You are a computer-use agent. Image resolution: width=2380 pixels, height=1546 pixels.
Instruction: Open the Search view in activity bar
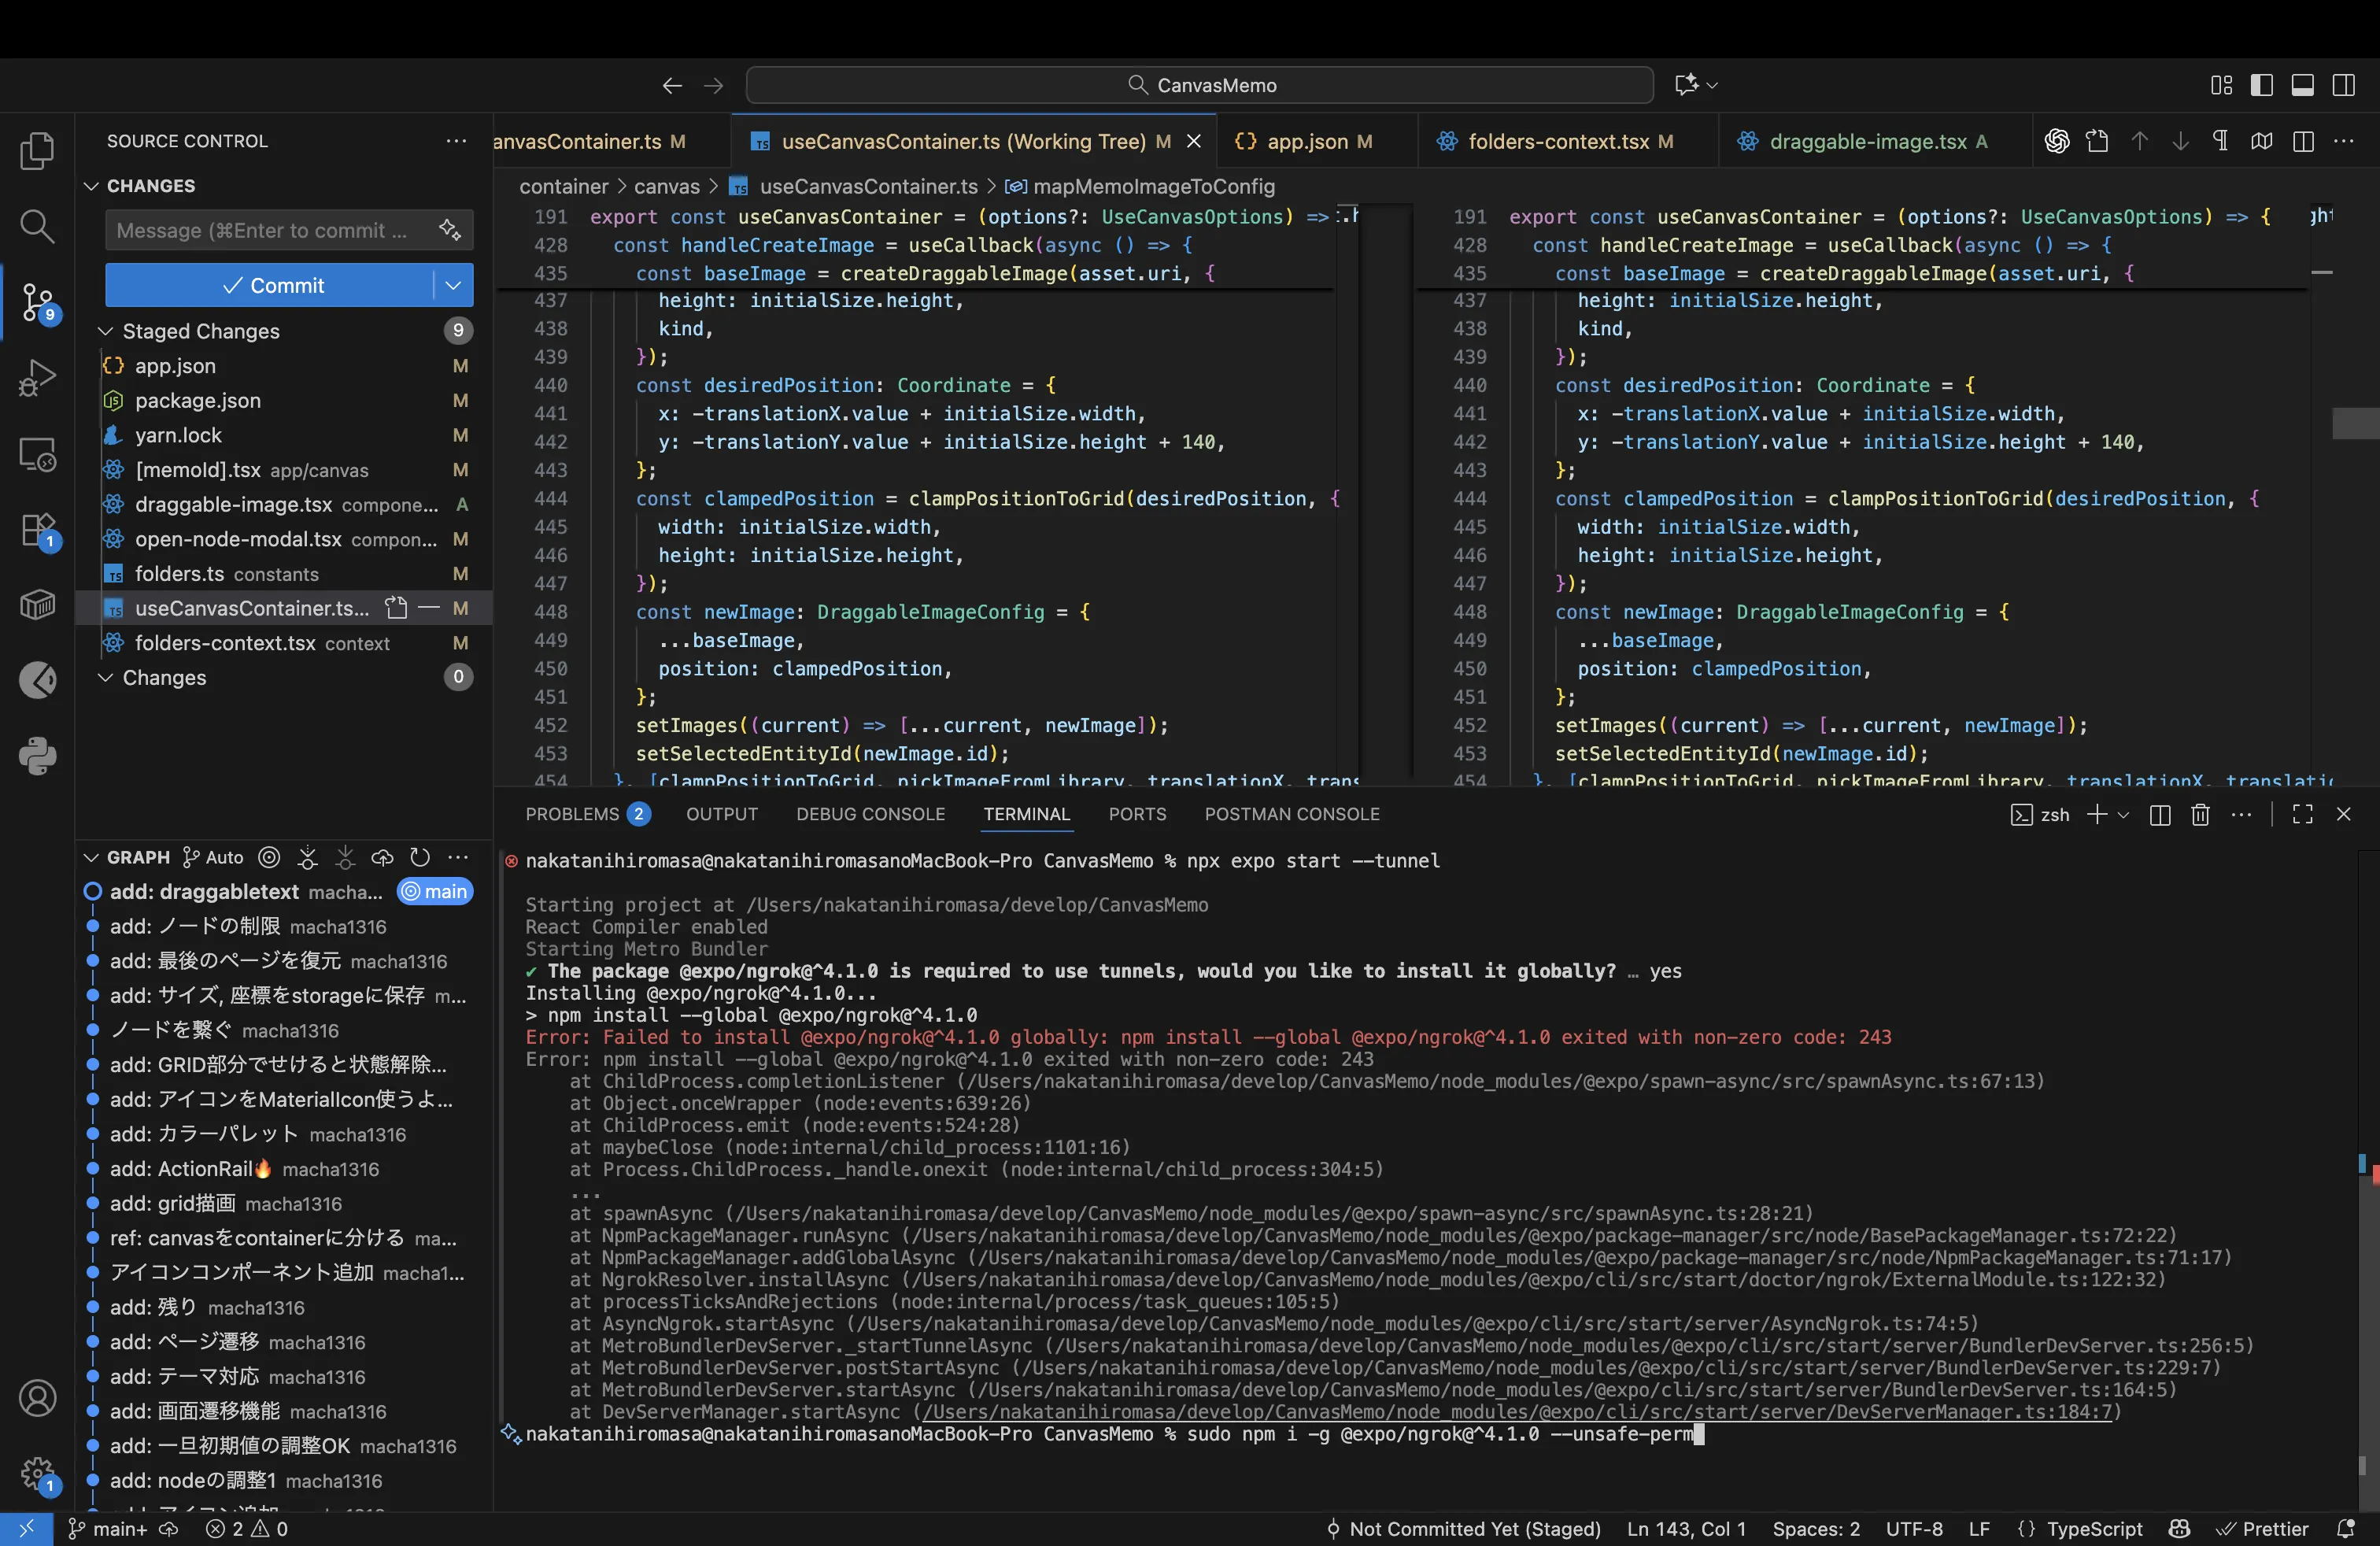point(37,226)
